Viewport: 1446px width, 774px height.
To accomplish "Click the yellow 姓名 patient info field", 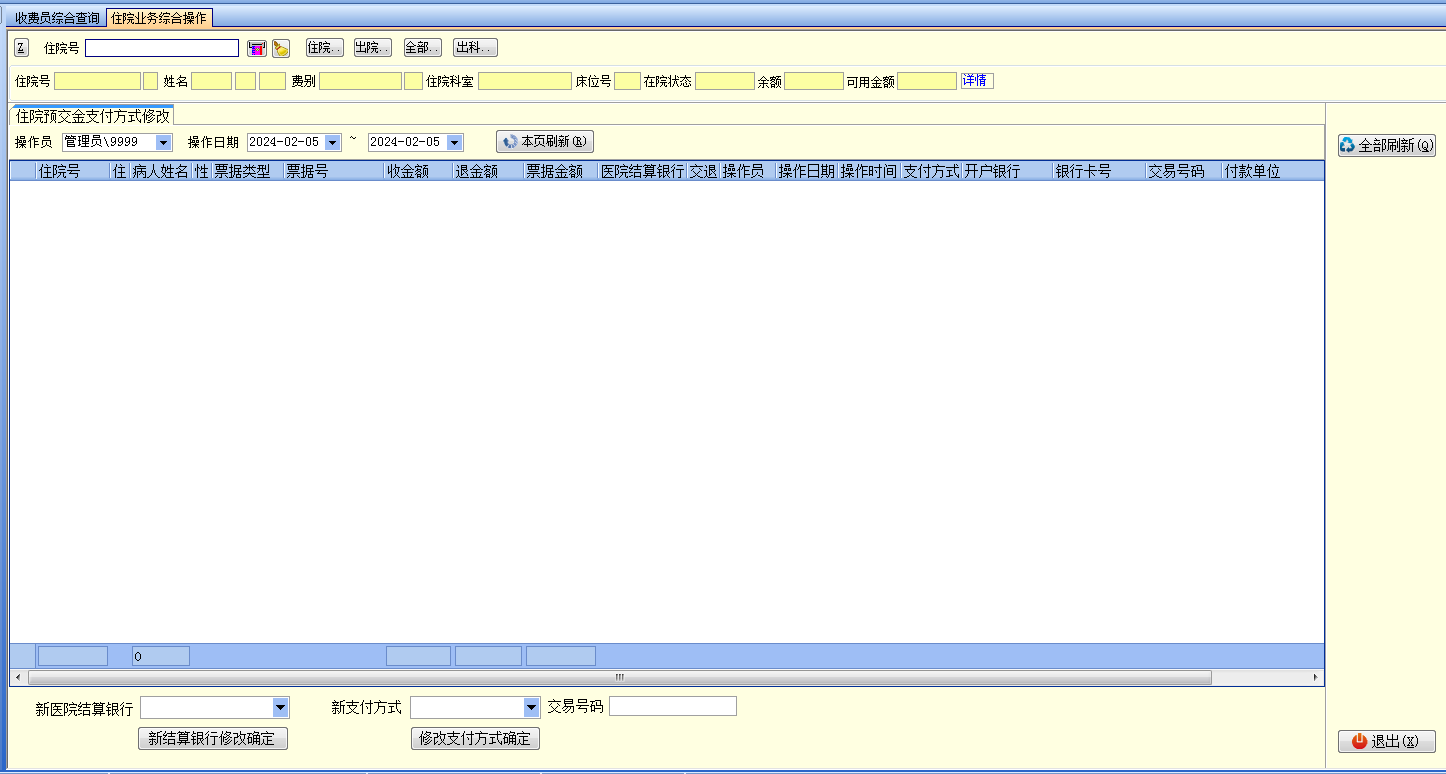I will click(211, 82).
